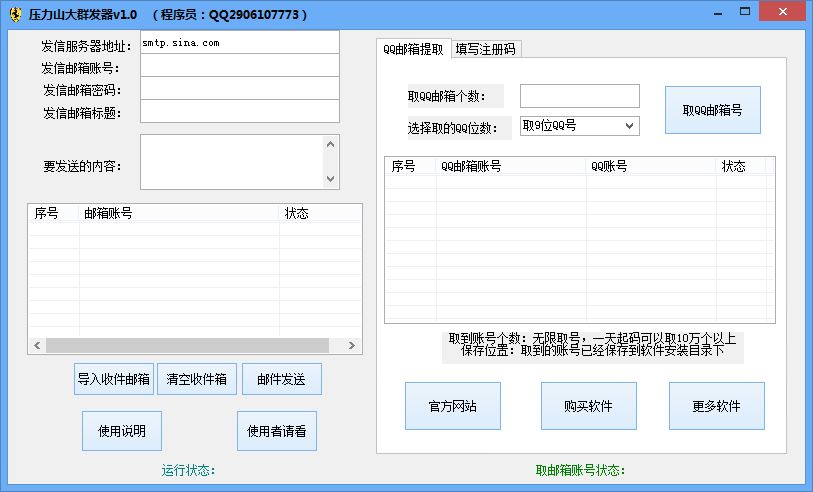This screenshot has height=492, width=813.
Task: Click the 状态 column header in left list
Action: 319,214
